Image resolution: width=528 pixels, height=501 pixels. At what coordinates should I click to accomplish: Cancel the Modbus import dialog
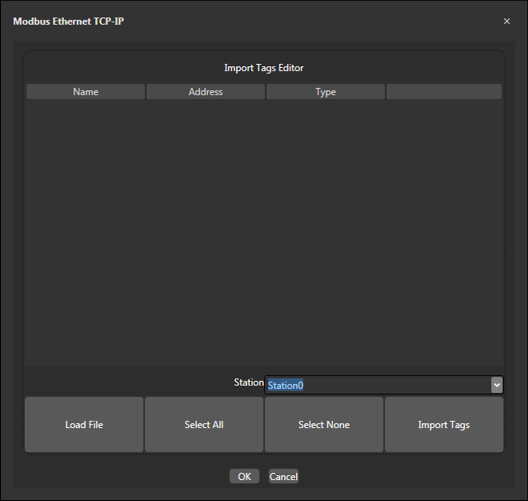284,476
